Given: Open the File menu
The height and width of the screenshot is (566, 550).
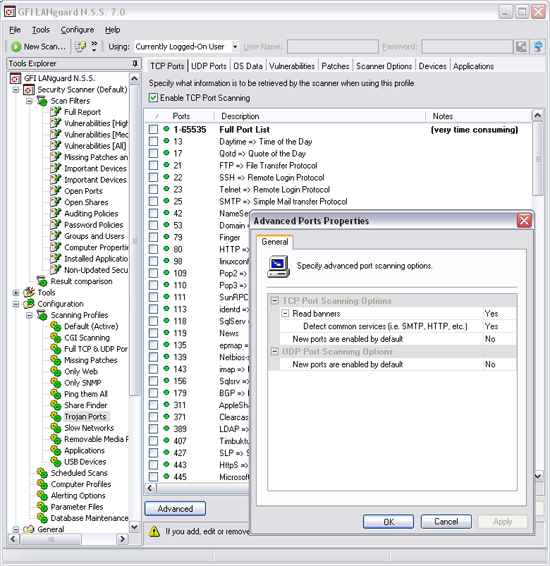Looking at the screenshot, I should tap(15, 30).
